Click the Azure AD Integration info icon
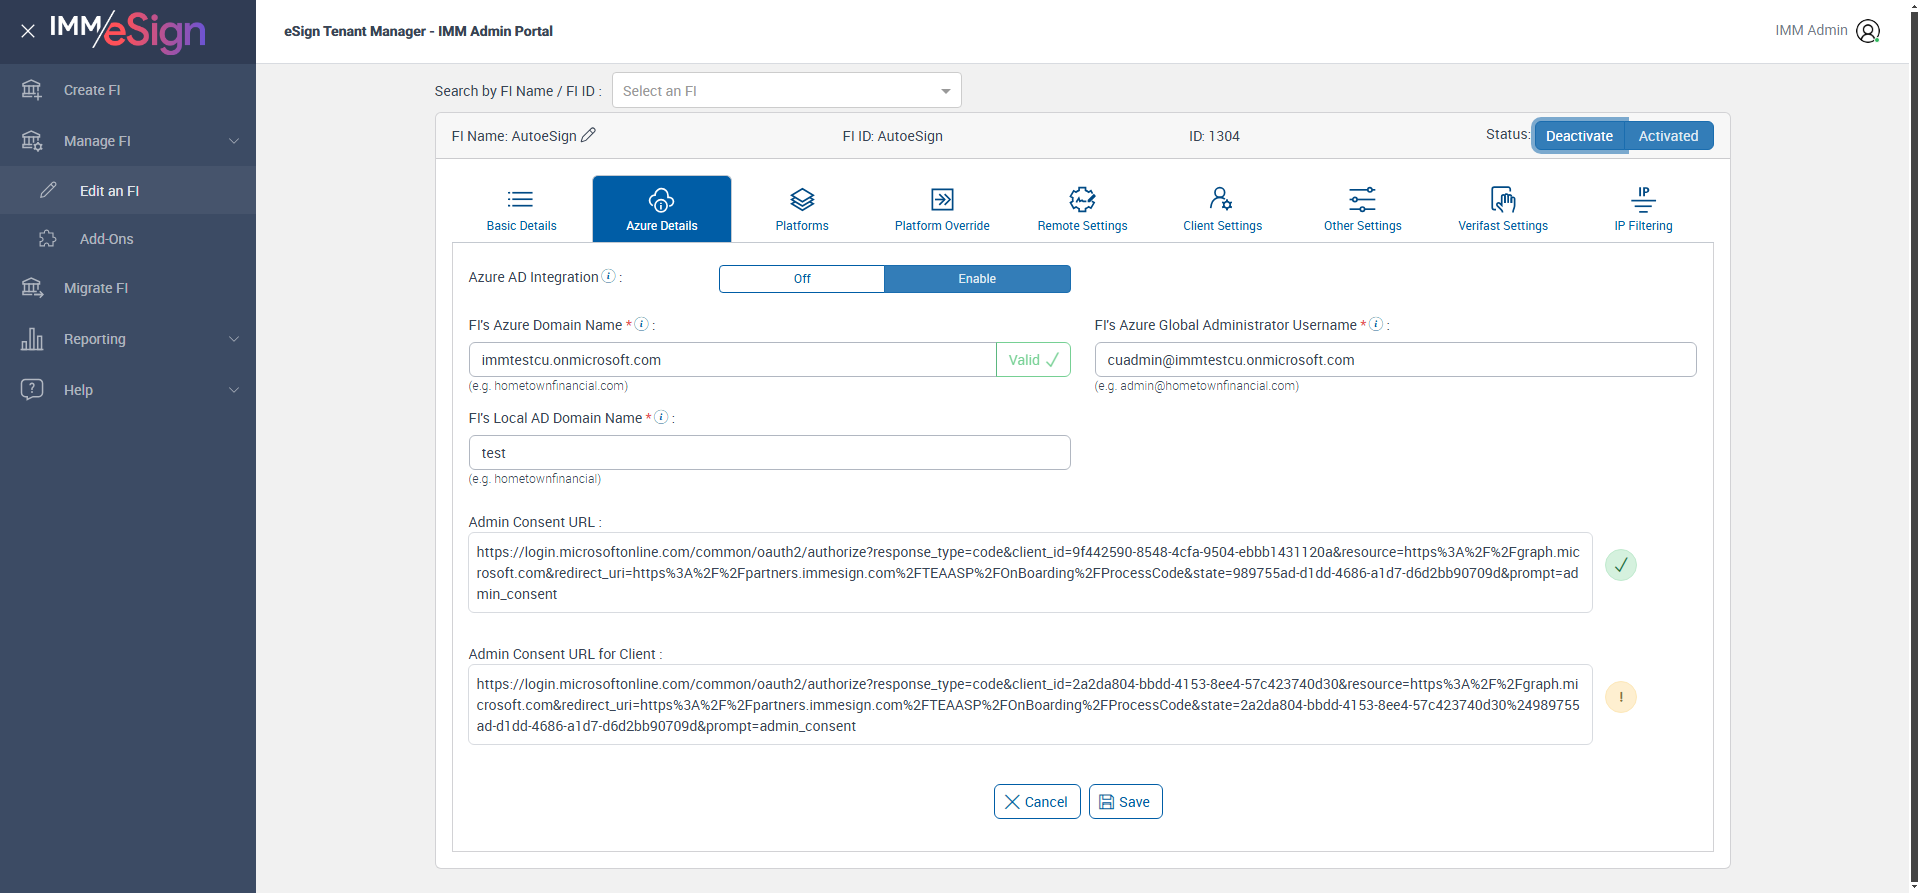The image size is (1920, 893). [608, 277]
